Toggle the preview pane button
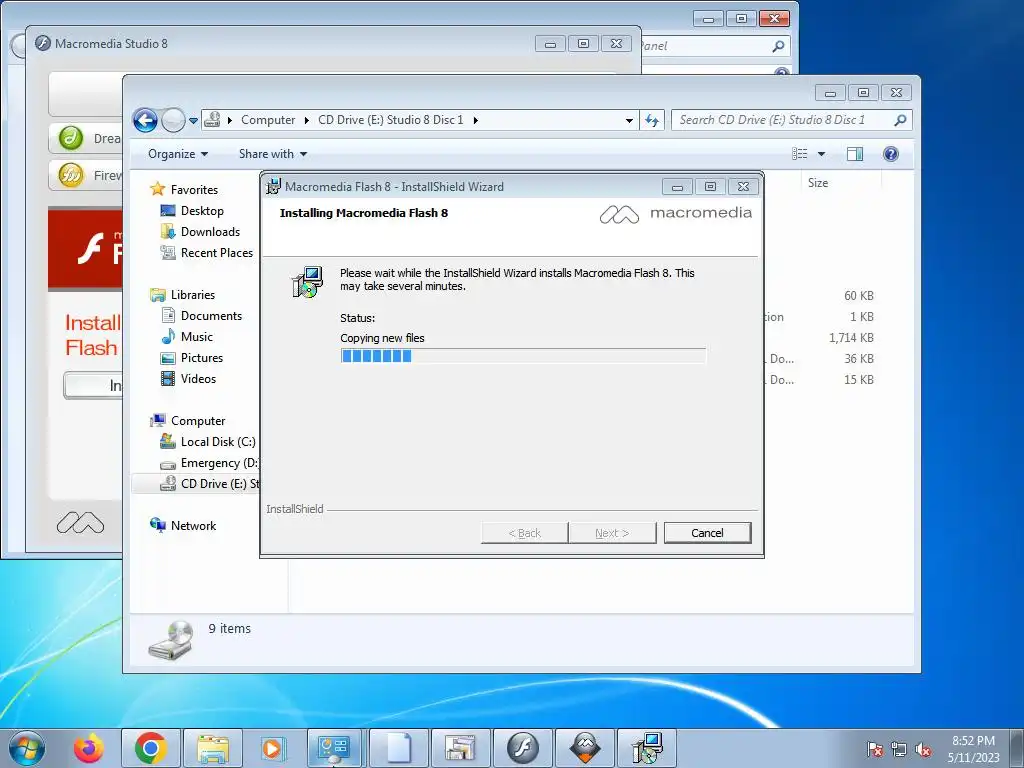The image size is (1024, 768). tap(855, 154)
